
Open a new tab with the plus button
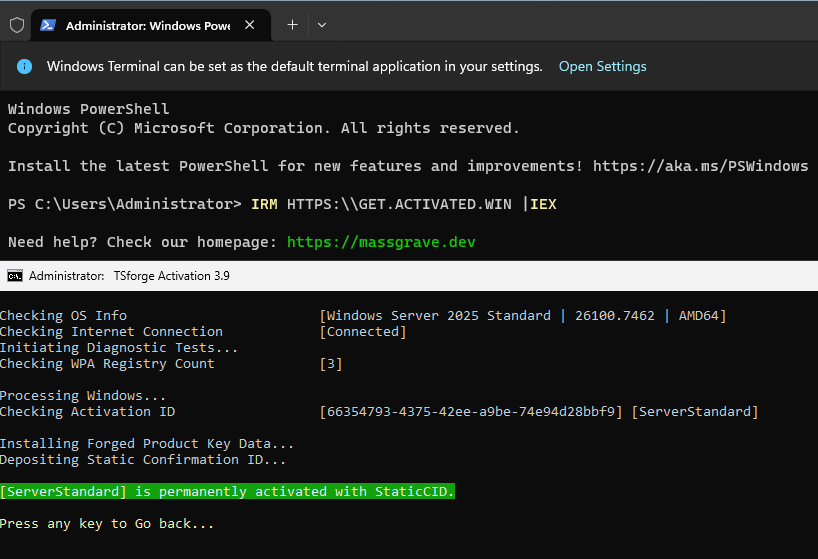point(293,25)
